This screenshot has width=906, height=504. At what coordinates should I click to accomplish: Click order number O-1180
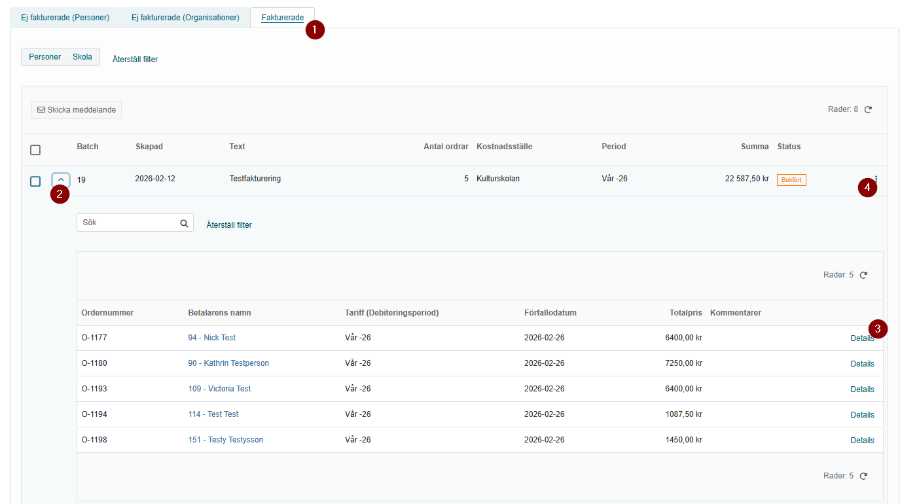[x=94, y=363]
